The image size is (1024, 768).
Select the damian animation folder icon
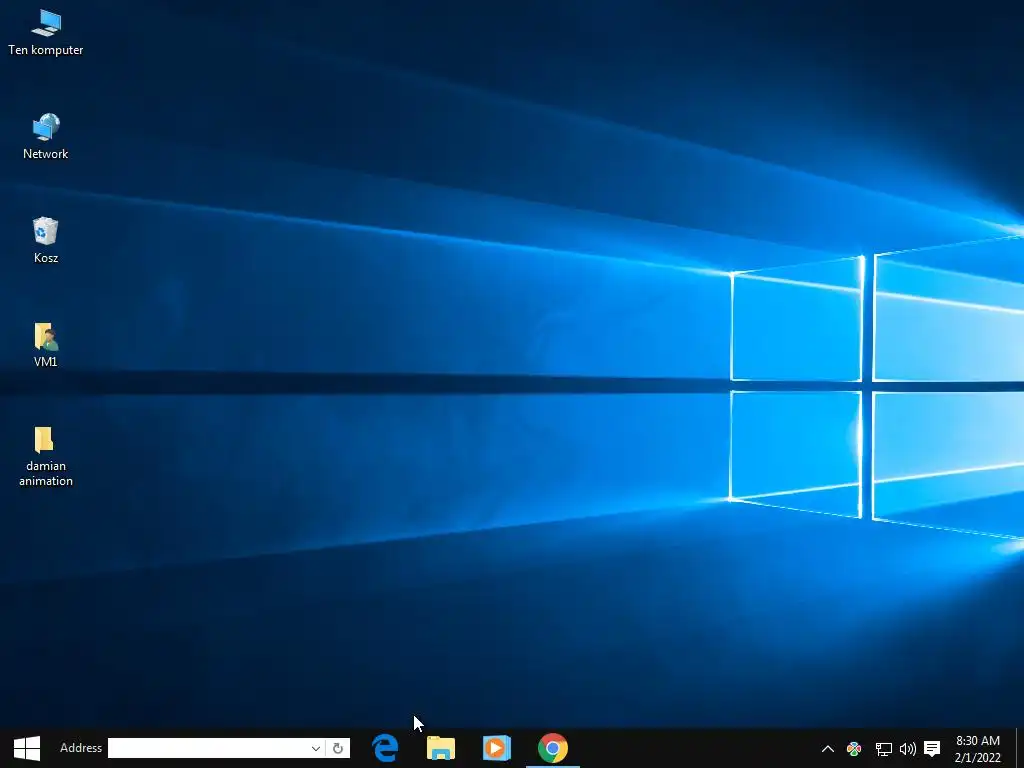46,456
